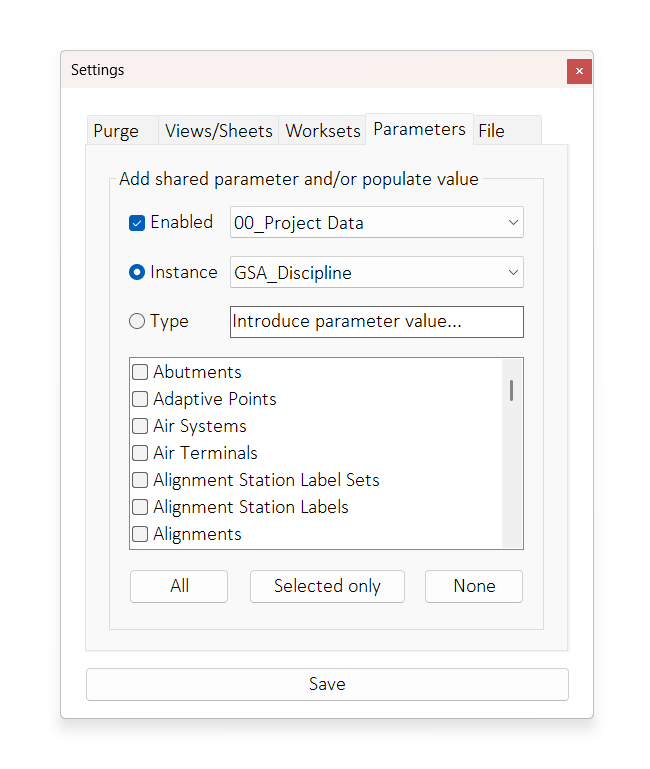This screenshot has width=650, height=769.
Task: Open the Views/Sheets tab
Action: (218, 131)
